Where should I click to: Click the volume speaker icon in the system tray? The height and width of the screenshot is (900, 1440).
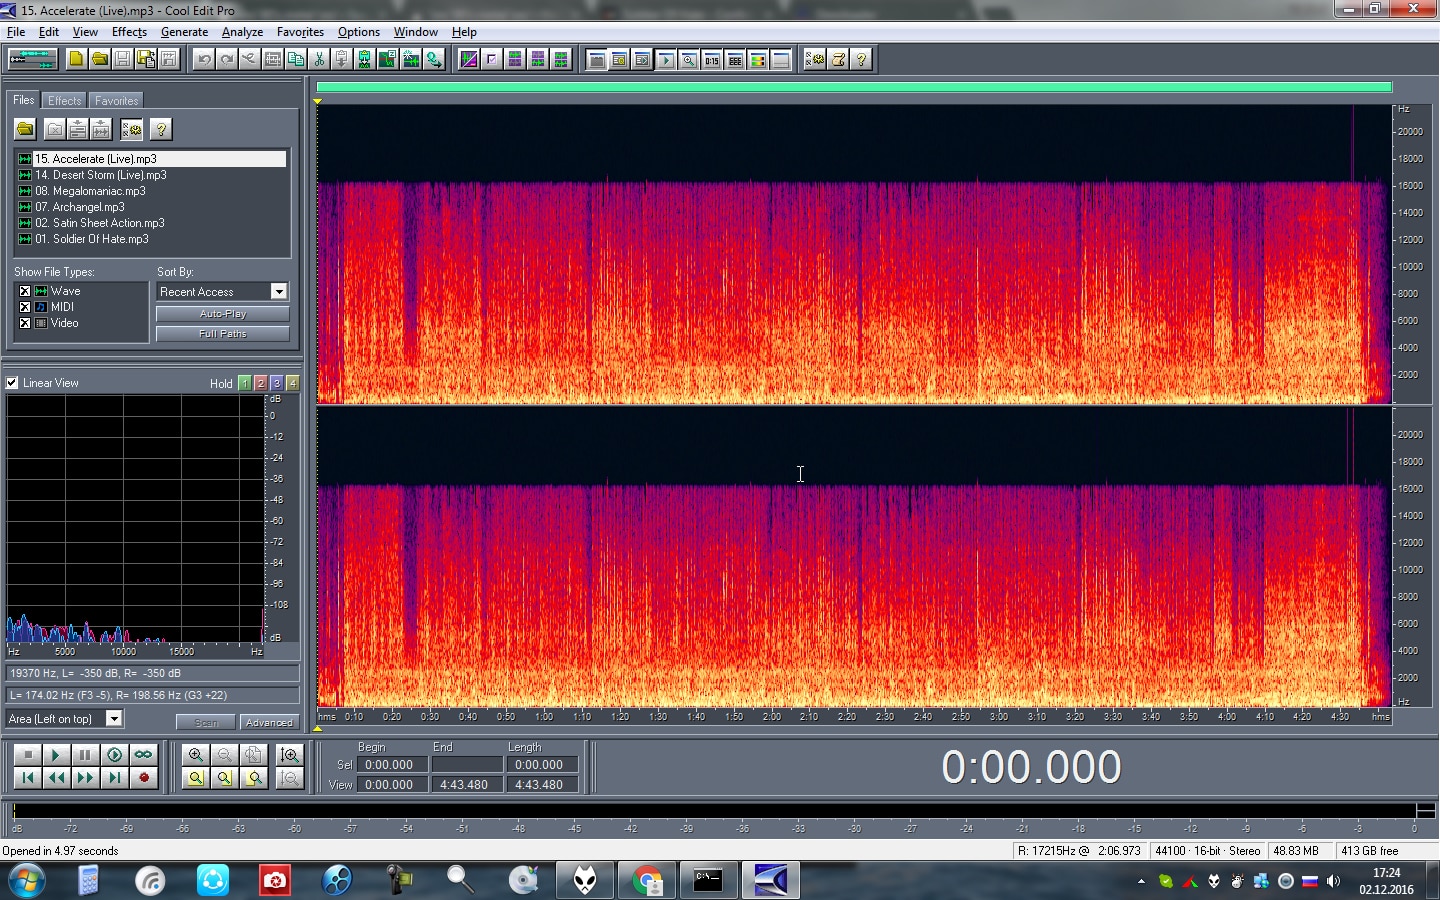(x=1333, y=881)
